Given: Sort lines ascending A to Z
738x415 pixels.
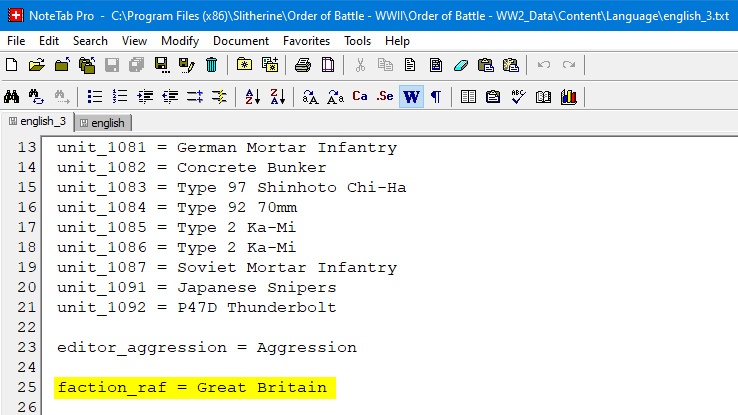Looking at the screenshot, I should coord(253,97).
